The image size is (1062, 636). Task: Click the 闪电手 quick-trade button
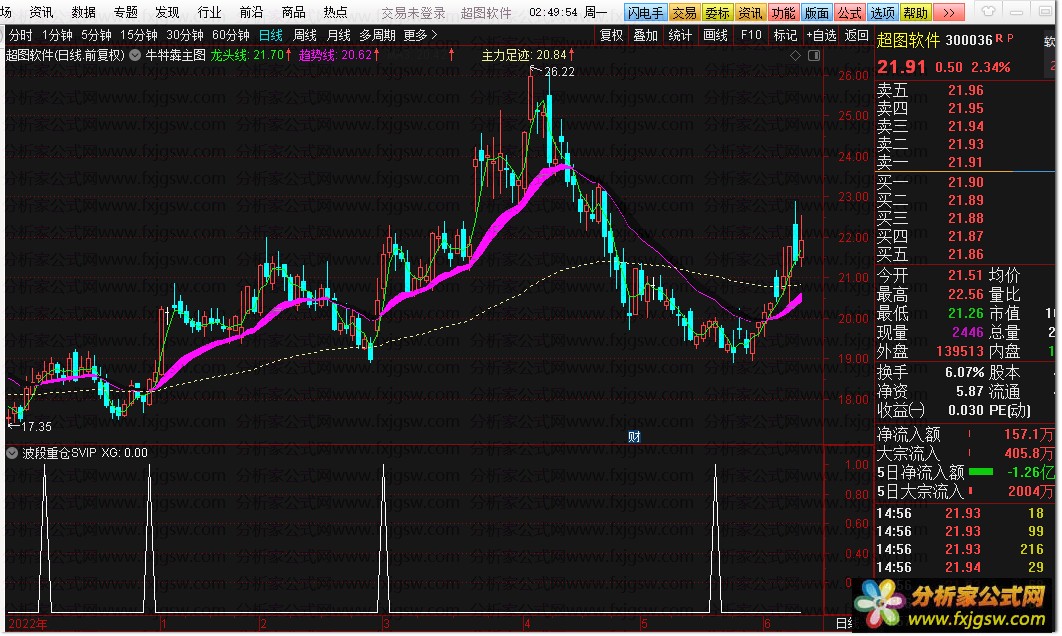pyautogui.click(x=645, y=13)
